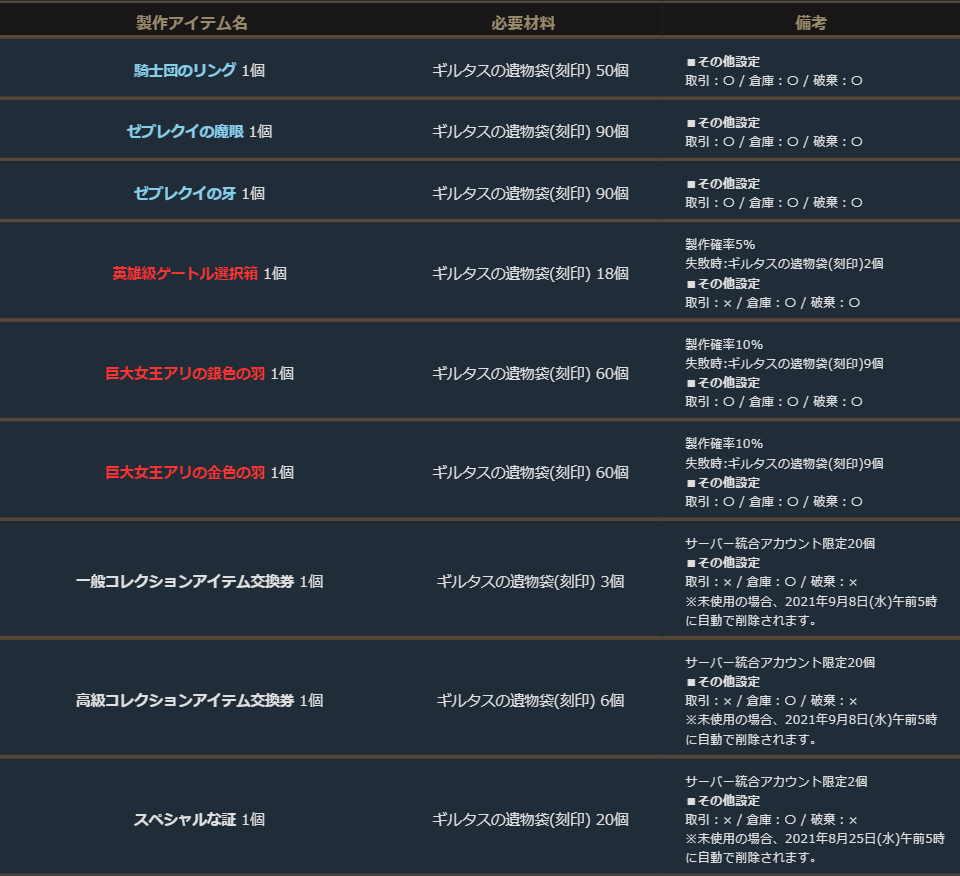Screen dimensions: 960x876
Task: Open the ゼブレクイの魔眼 item link
Action: point(185,131)
